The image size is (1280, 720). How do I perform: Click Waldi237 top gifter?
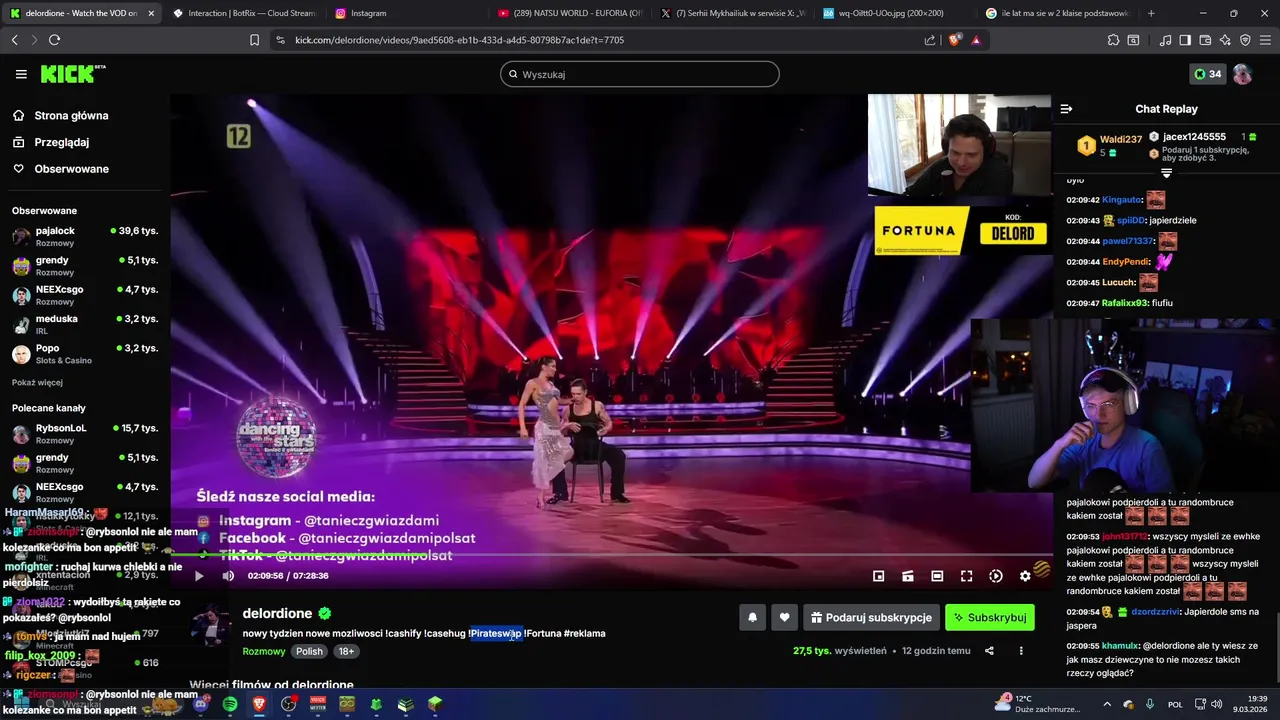pos(1120,140)
